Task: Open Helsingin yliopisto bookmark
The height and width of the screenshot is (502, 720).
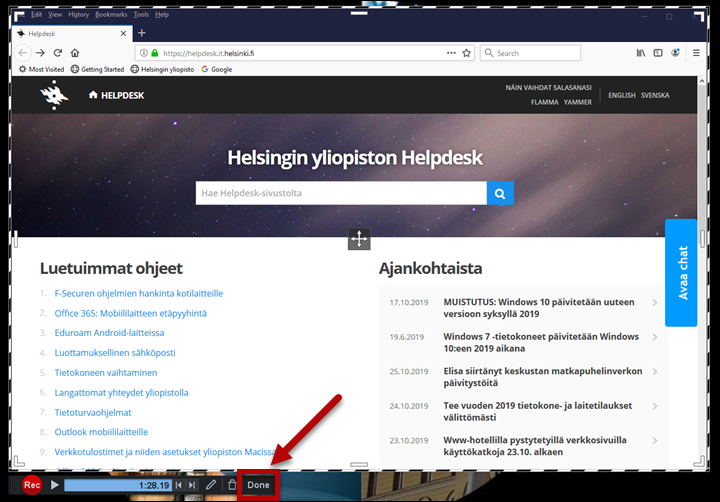Action: coord(163,69)
